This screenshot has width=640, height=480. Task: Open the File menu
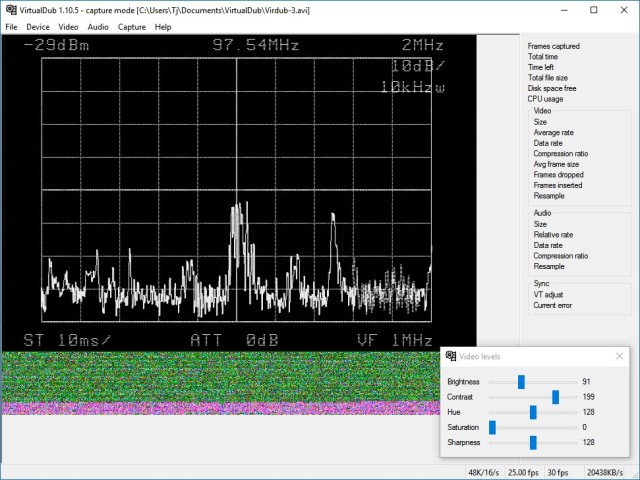point(11,27)
